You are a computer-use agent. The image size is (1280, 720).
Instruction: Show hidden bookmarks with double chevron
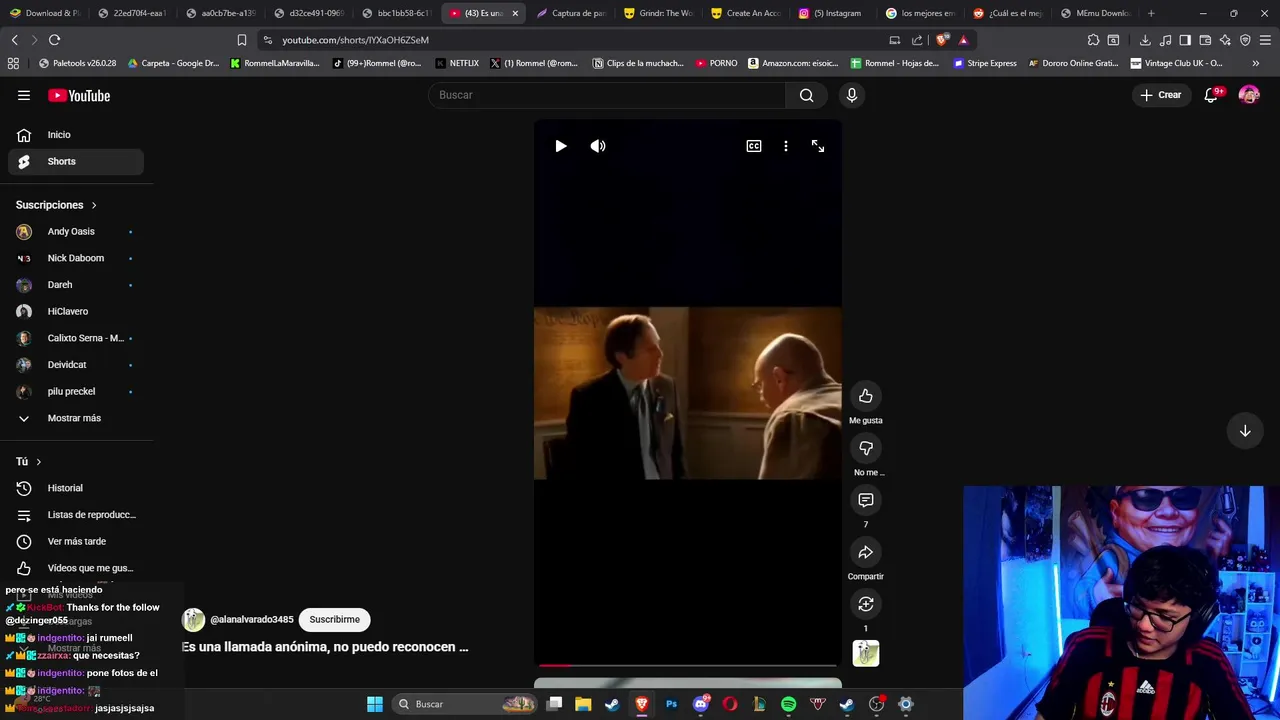coord(1256,63)
